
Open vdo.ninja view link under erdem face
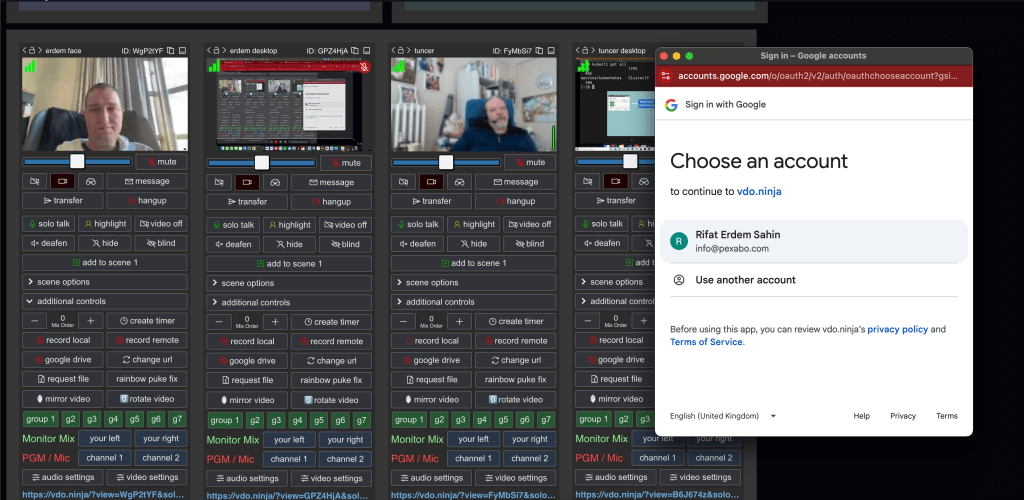point(104,495)
